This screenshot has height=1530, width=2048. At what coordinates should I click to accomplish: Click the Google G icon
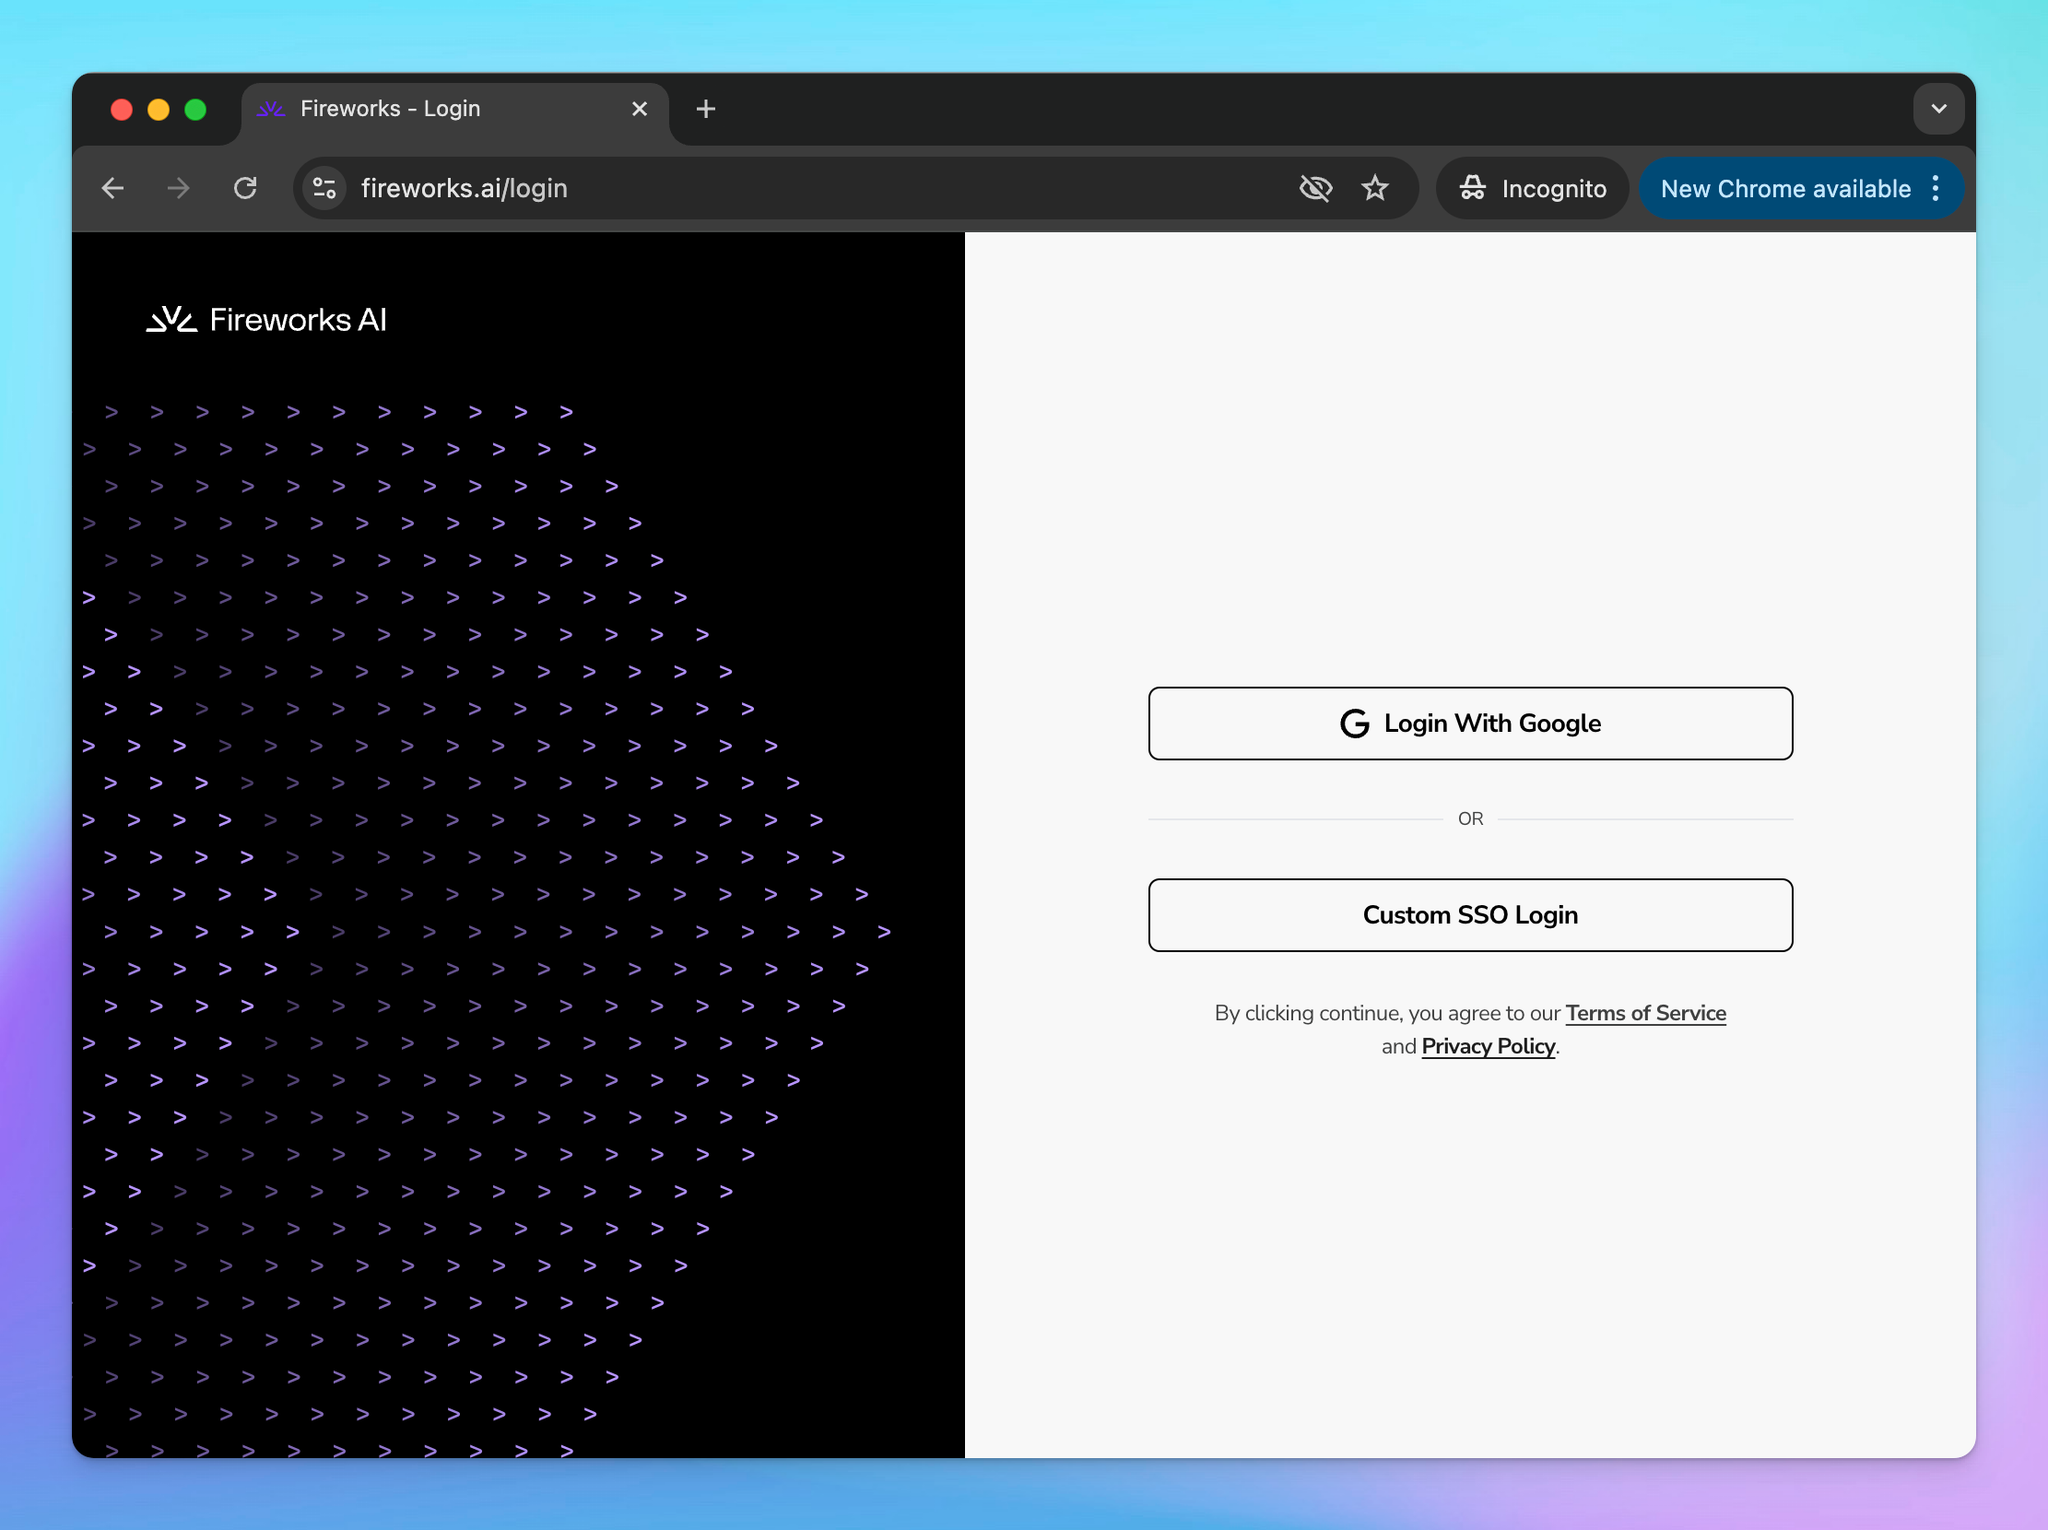(x=1354, y=723)
